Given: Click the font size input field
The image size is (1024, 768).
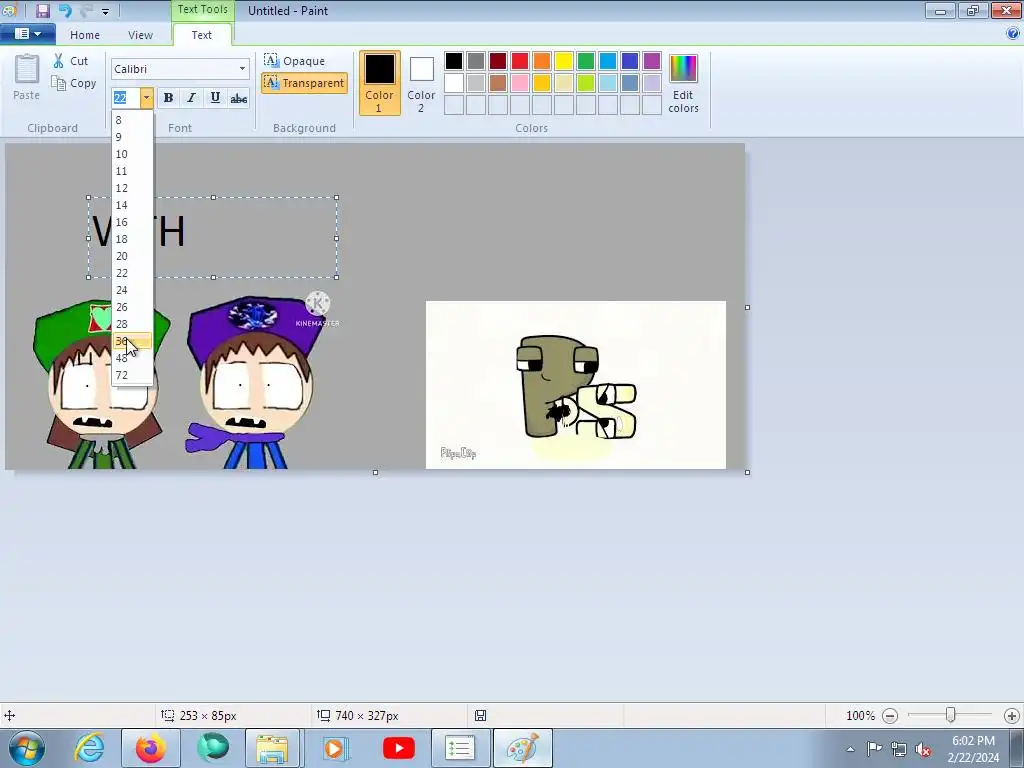Looking at the screenshot, I should [125, 98].
